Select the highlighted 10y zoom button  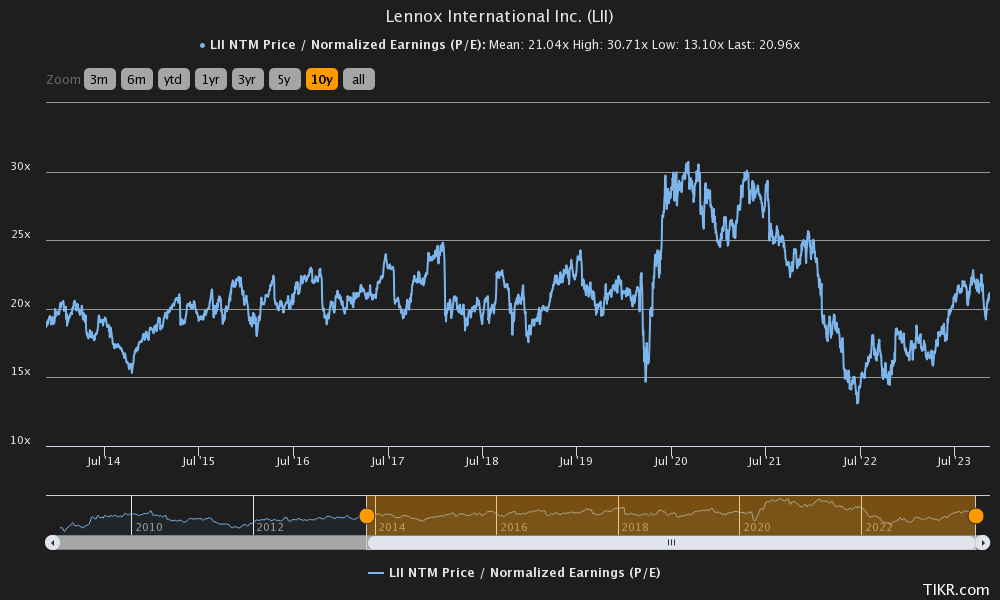(x=321, y=79)
